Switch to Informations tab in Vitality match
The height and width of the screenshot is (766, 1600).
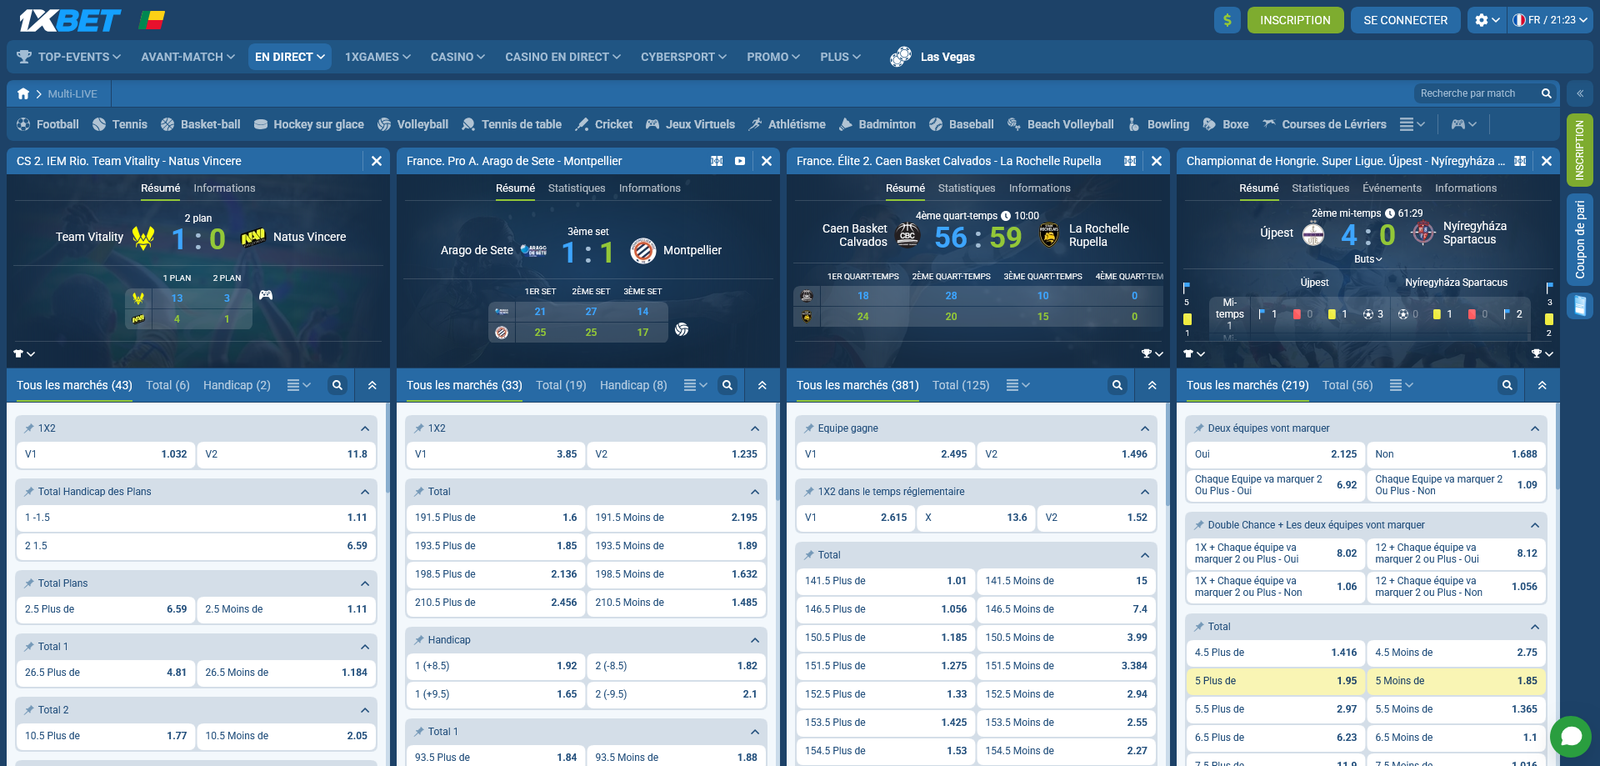coord(224,188)
